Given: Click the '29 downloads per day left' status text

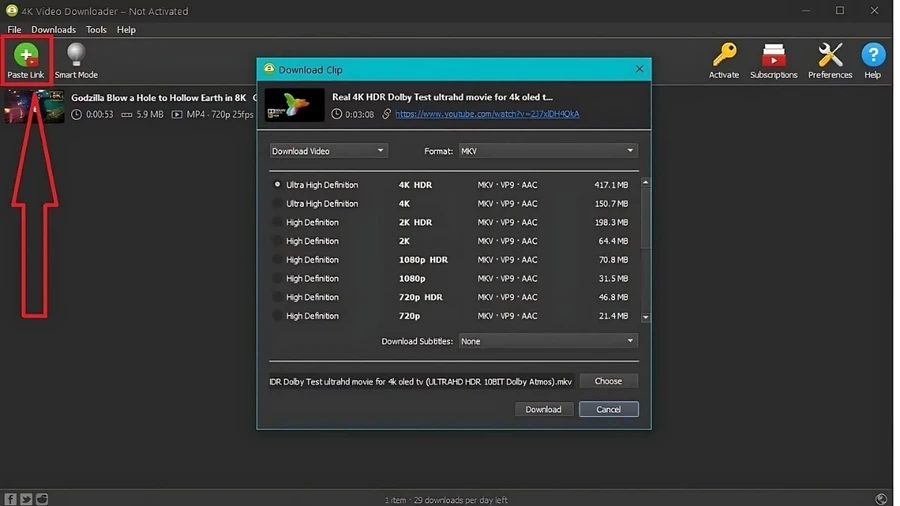Looking at the screenshot, I should tap(461, 500).
